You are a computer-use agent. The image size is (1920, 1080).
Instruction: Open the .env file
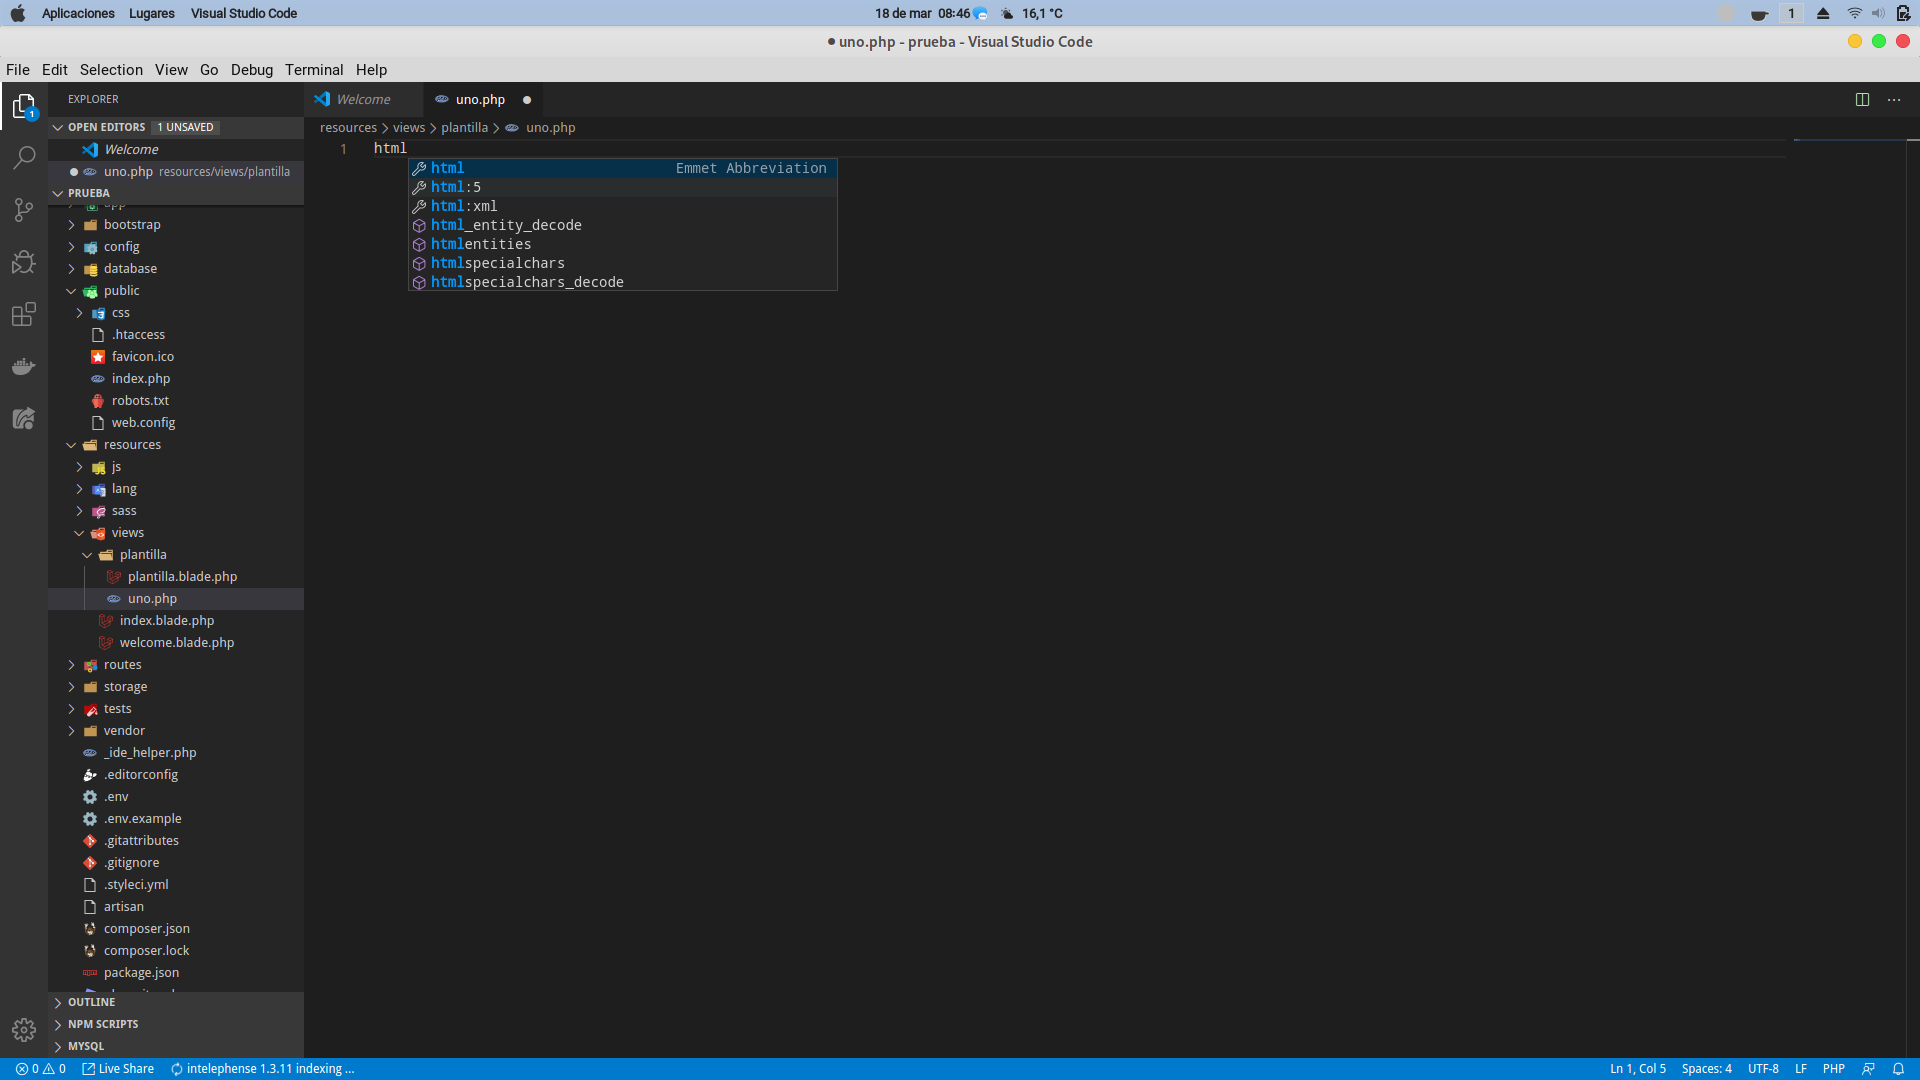coord(176,797)
